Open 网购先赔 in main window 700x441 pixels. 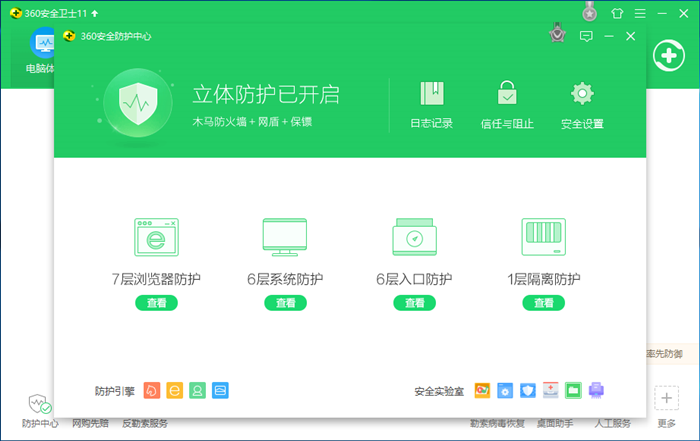click(x=91, y=423)
